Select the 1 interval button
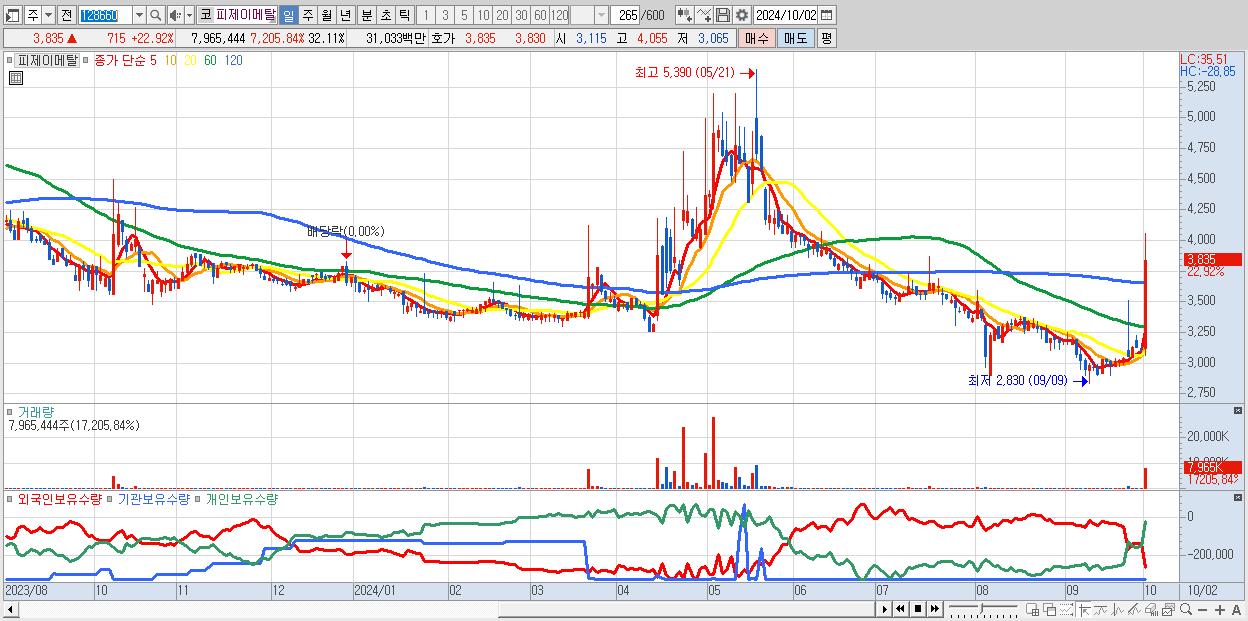 [x=425, y=15]
